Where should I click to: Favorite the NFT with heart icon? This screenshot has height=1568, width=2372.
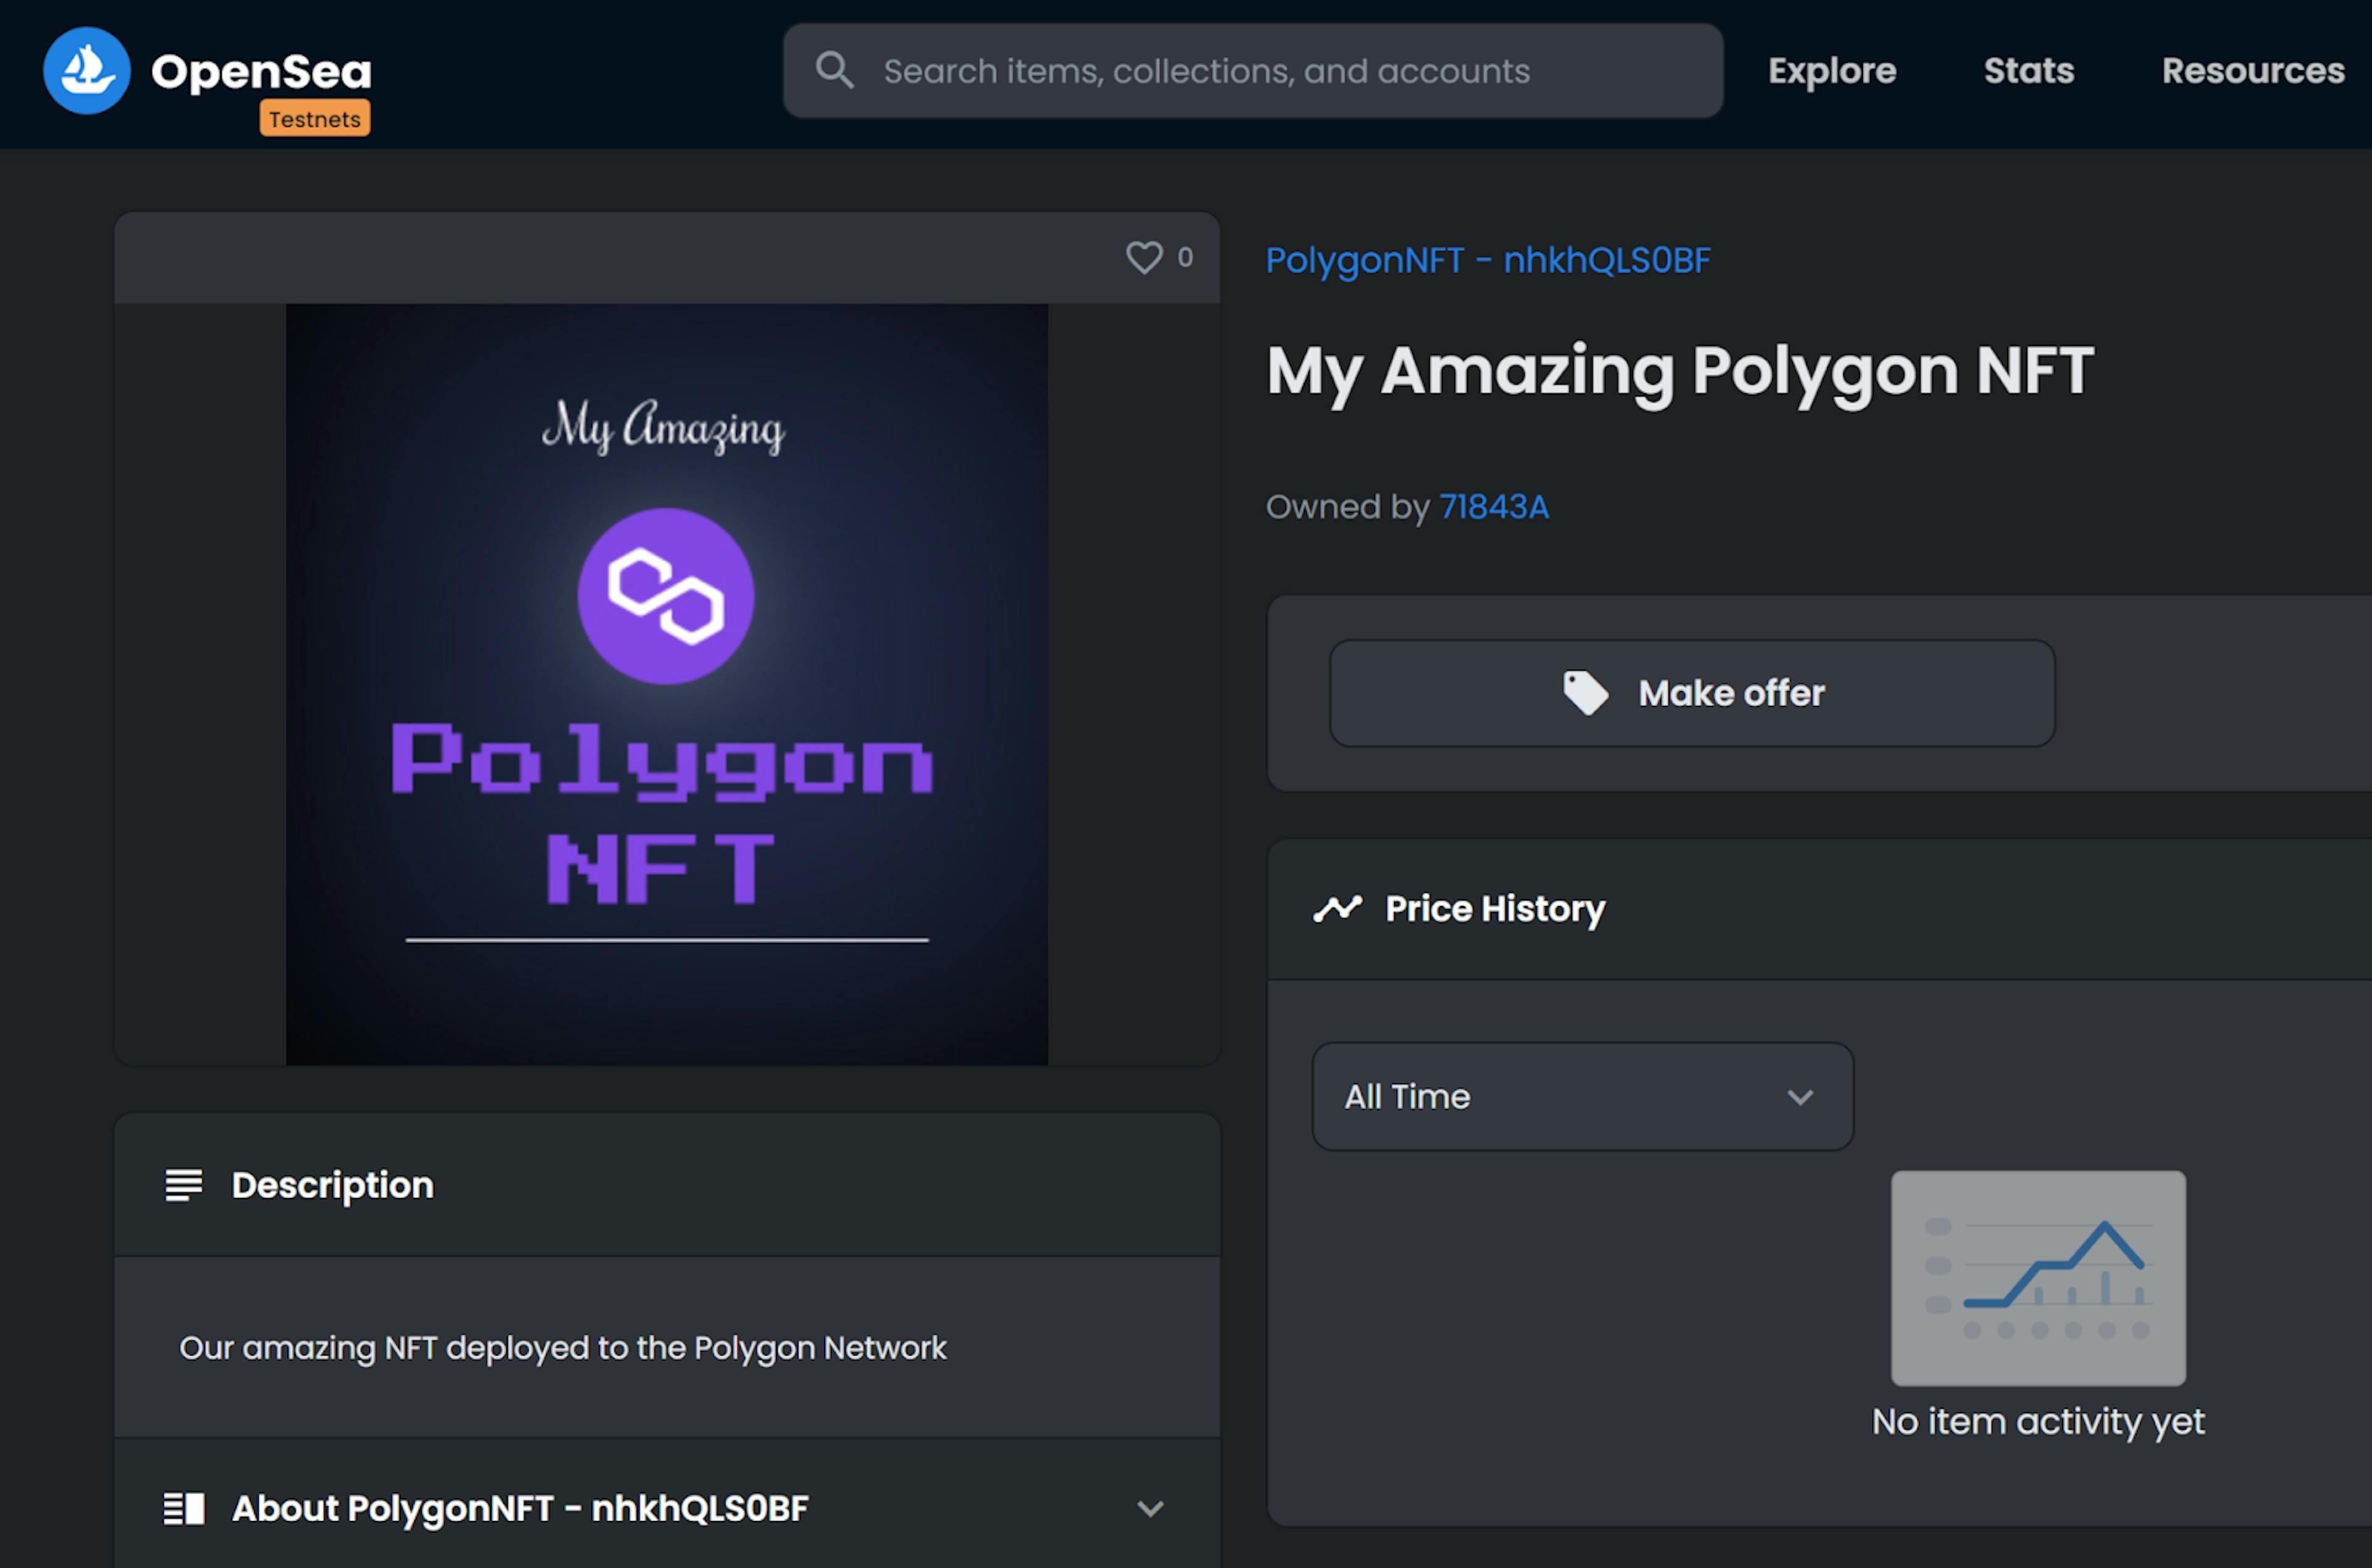point(1144,257)
